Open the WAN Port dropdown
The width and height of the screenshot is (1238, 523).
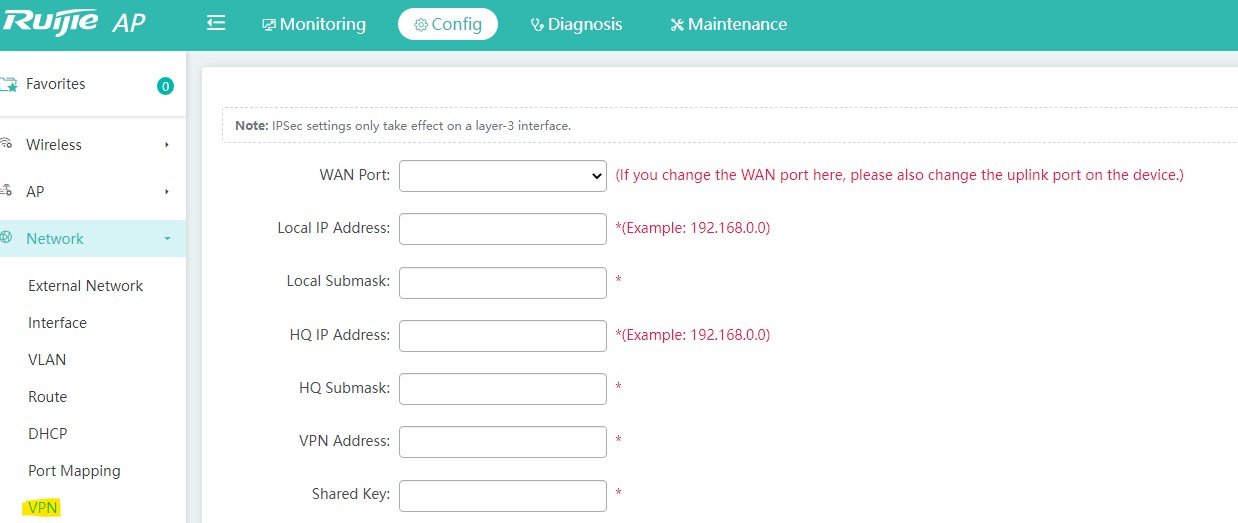click(503, 175)
